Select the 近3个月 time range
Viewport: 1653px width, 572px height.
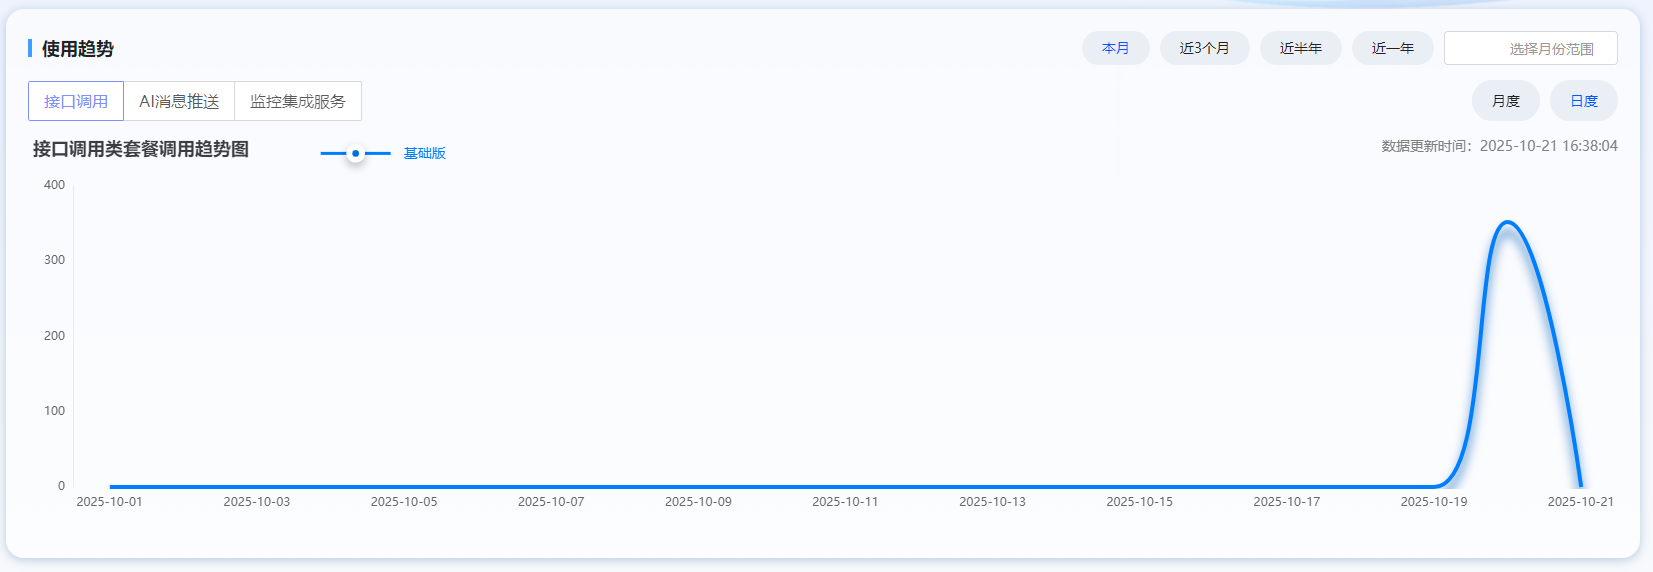tap(1204, 48)
